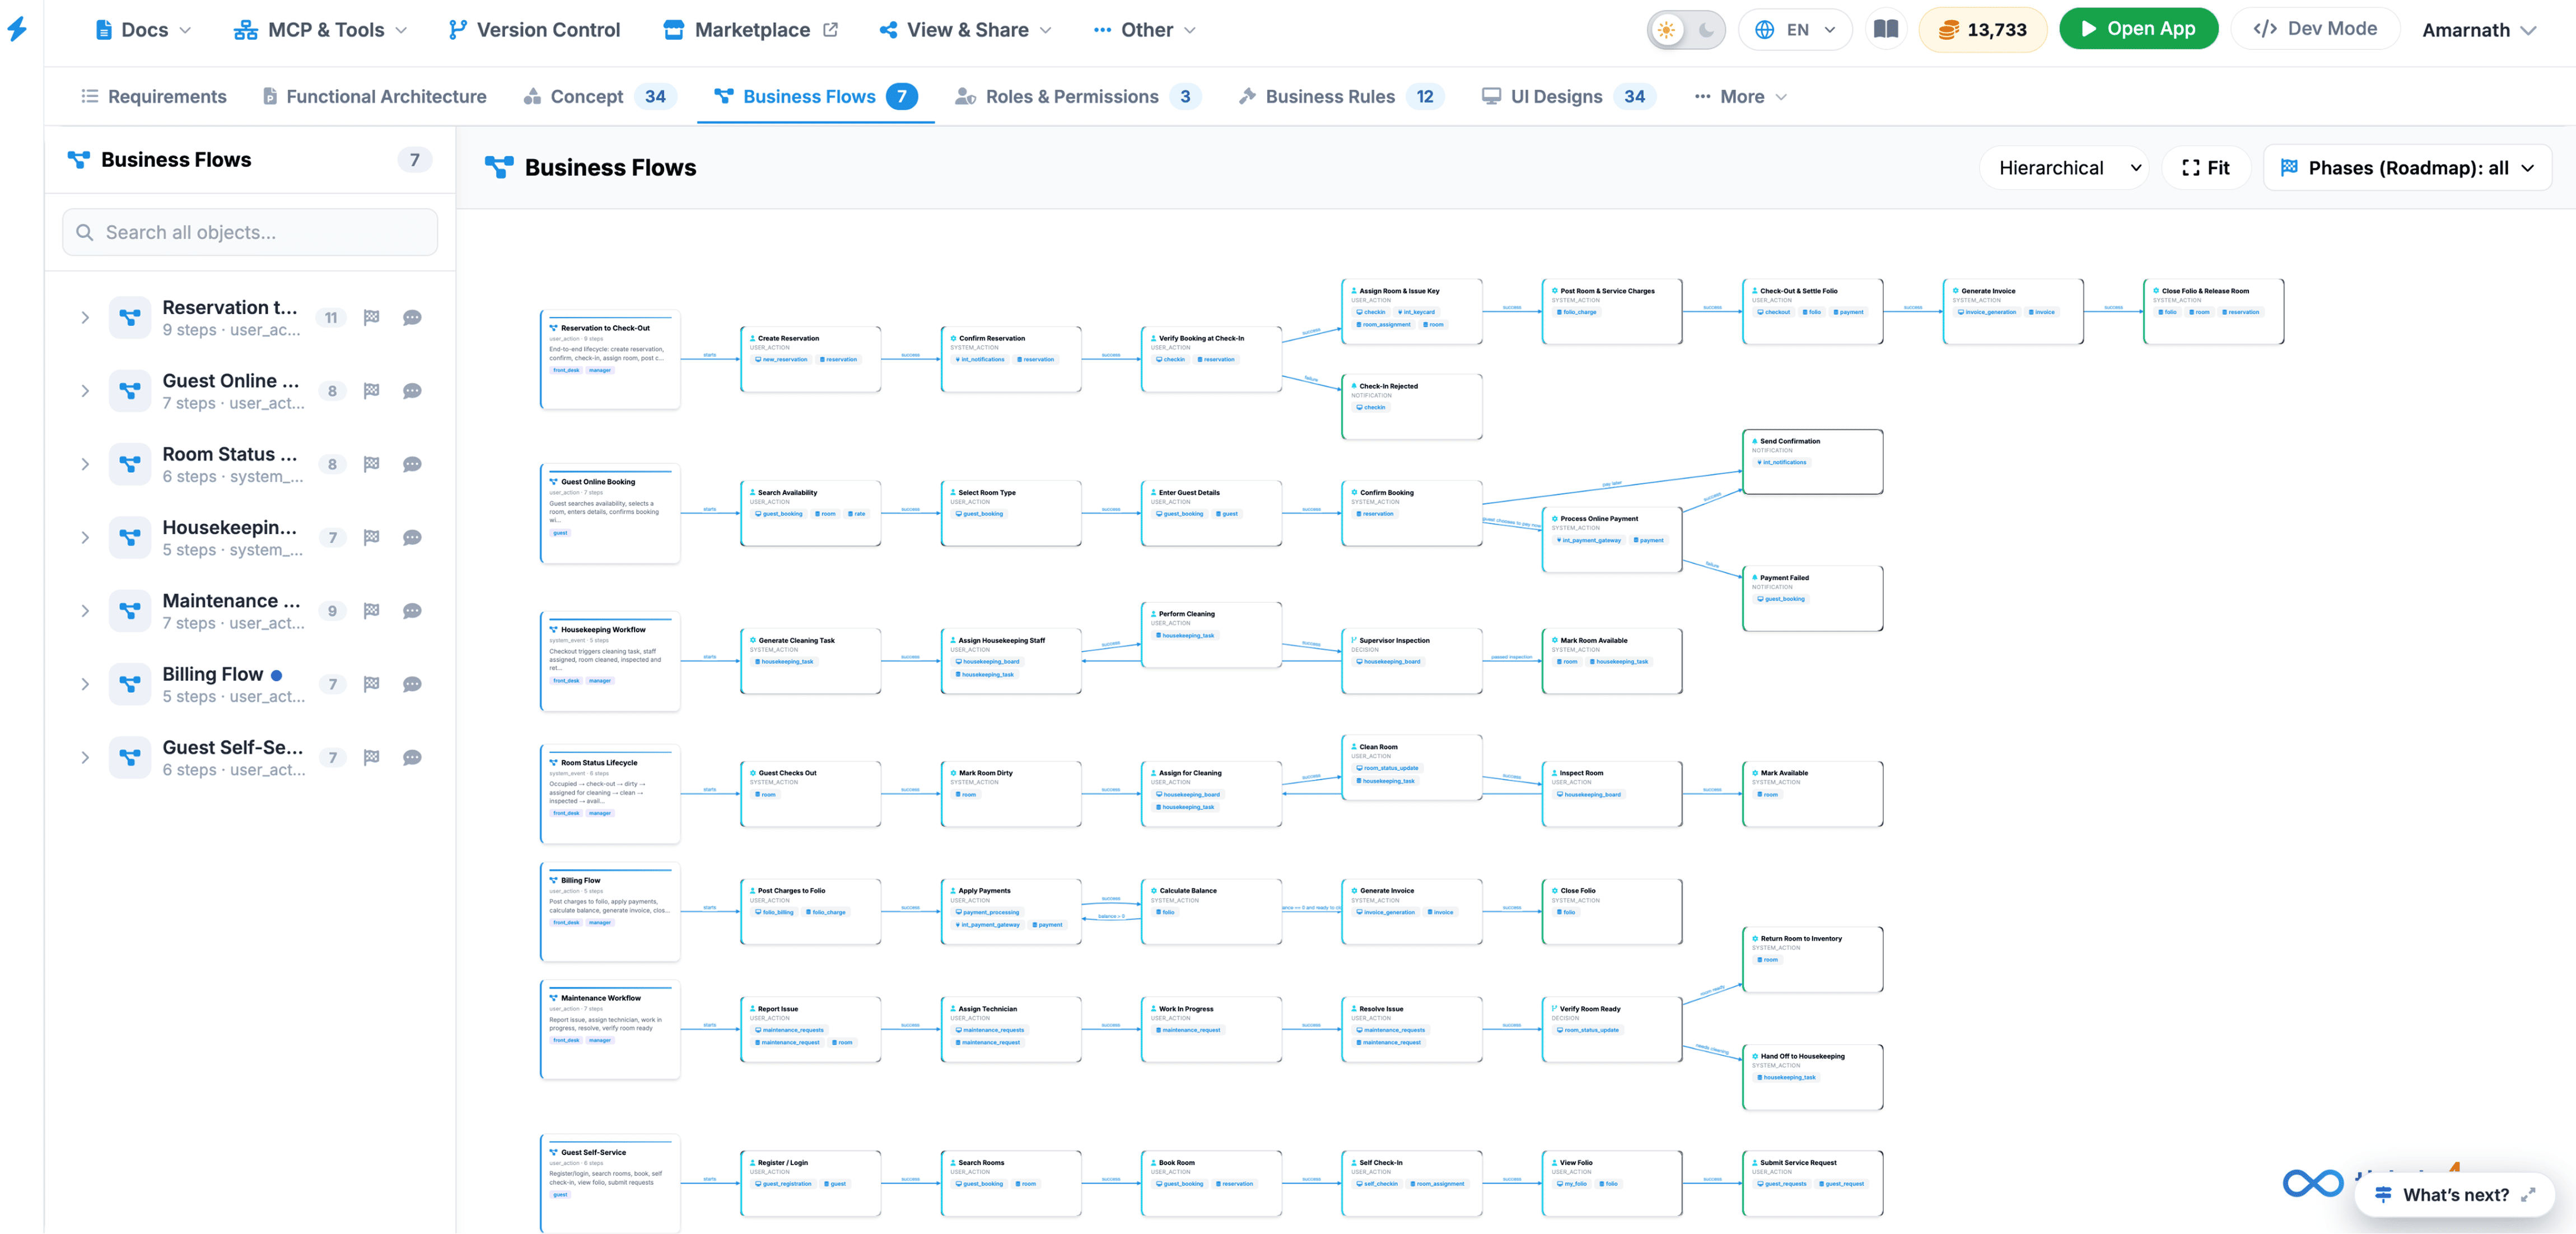Switch to the Business Rules tab
This screenshot has height=1234, width=2576.
[1340, 96]
